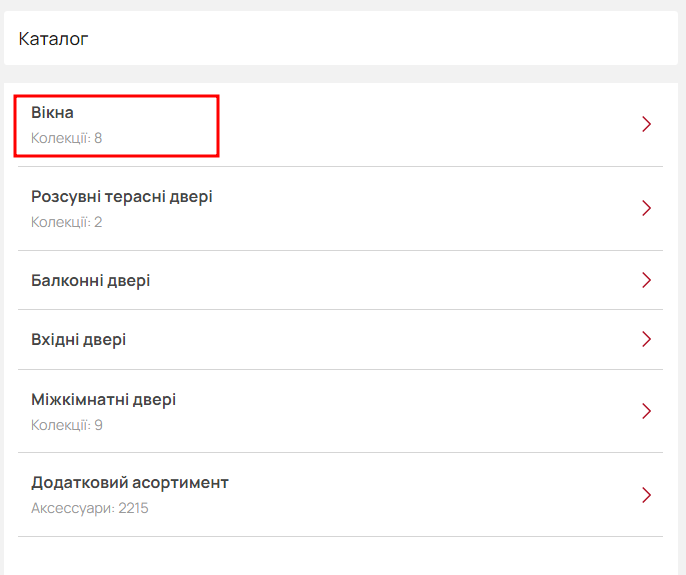
Task: Click empty area below Додатковий асортимент row
Action: pyautogui.click(x=341, y=556)
